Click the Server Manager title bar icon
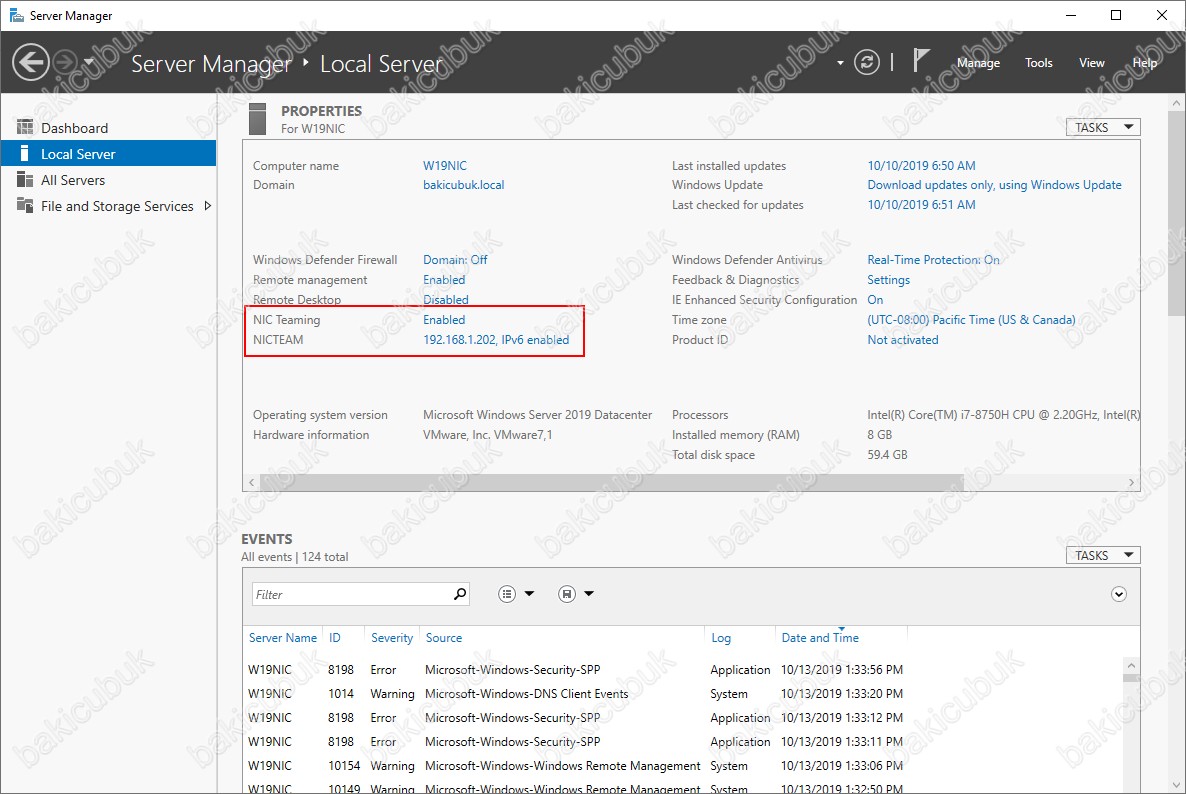 click(x=16, y=15)
